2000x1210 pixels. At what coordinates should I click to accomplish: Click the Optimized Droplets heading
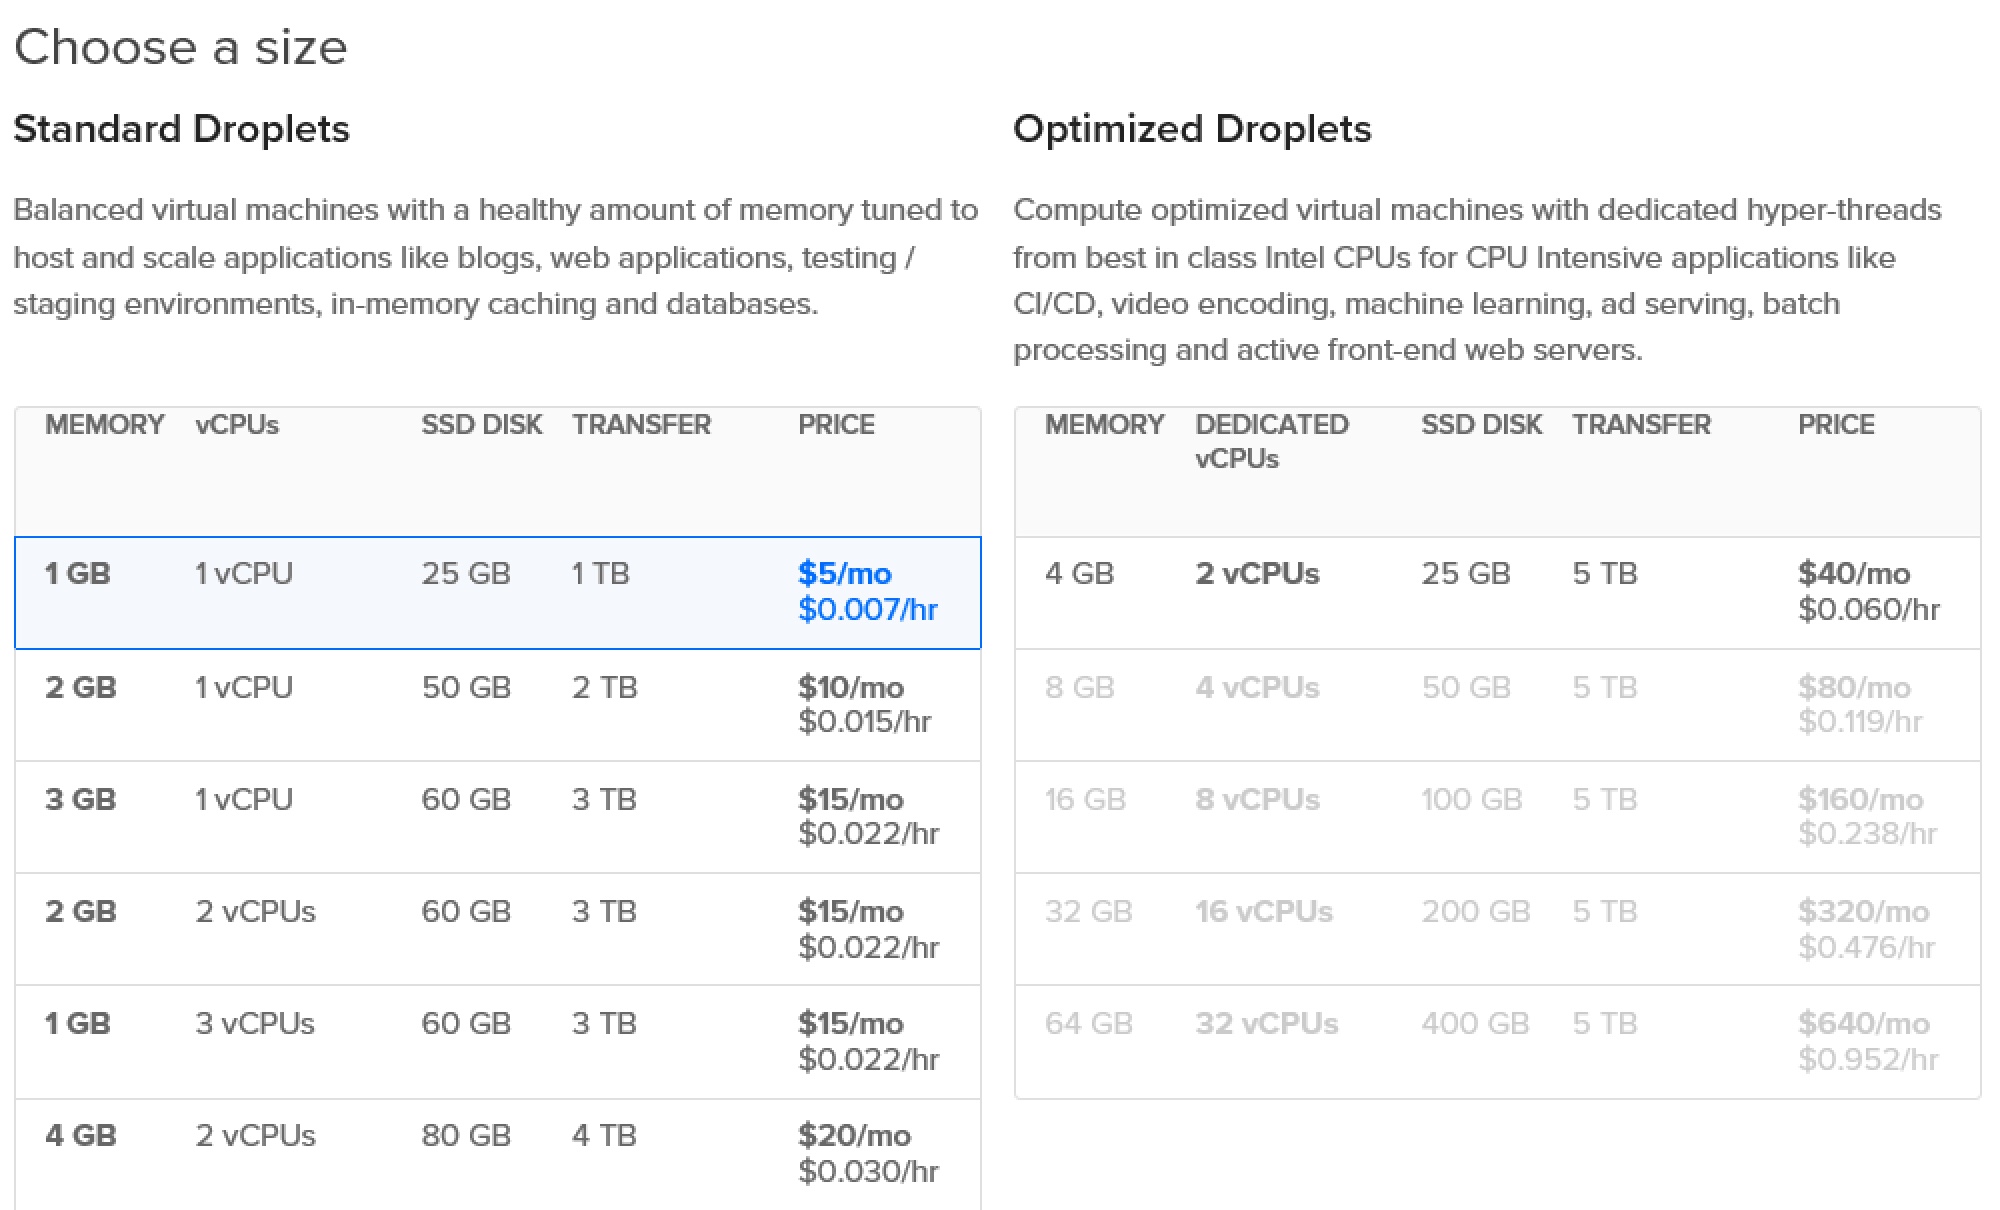[1192, 129]
